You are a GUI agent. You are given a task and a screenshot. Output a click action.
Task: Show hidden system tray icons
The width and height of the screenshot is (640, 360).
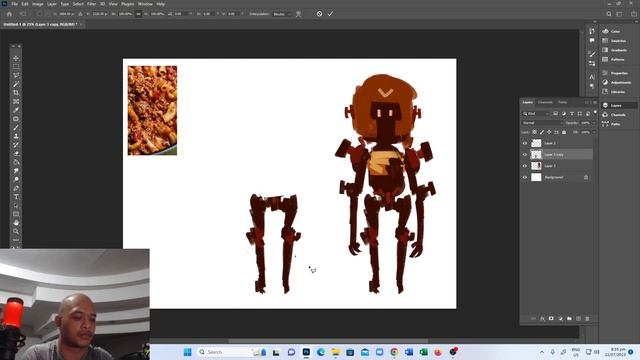542,352
